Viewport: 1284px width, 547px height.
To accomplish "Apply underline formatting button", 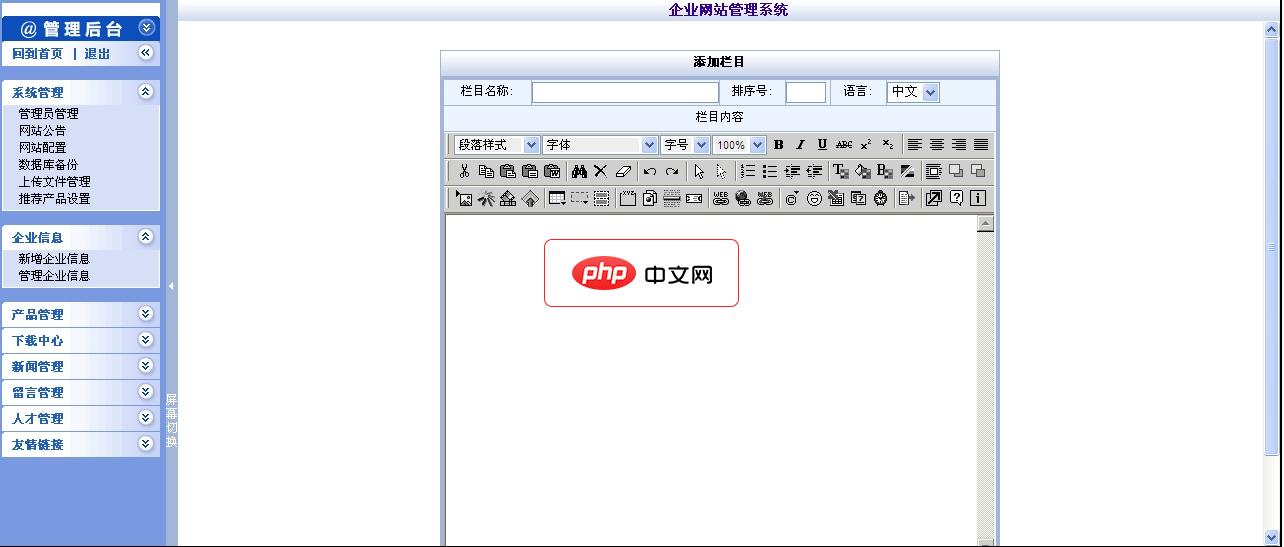I will tap(822, 145).
